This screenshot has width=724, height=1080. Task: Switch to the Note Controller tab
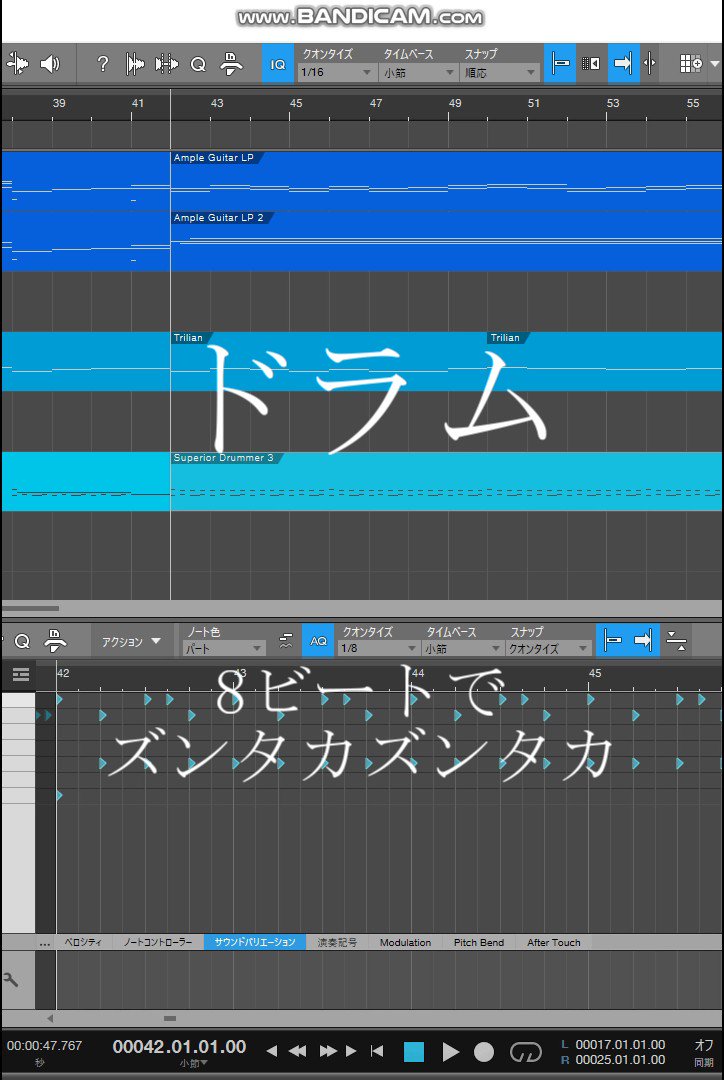(158, 942)
